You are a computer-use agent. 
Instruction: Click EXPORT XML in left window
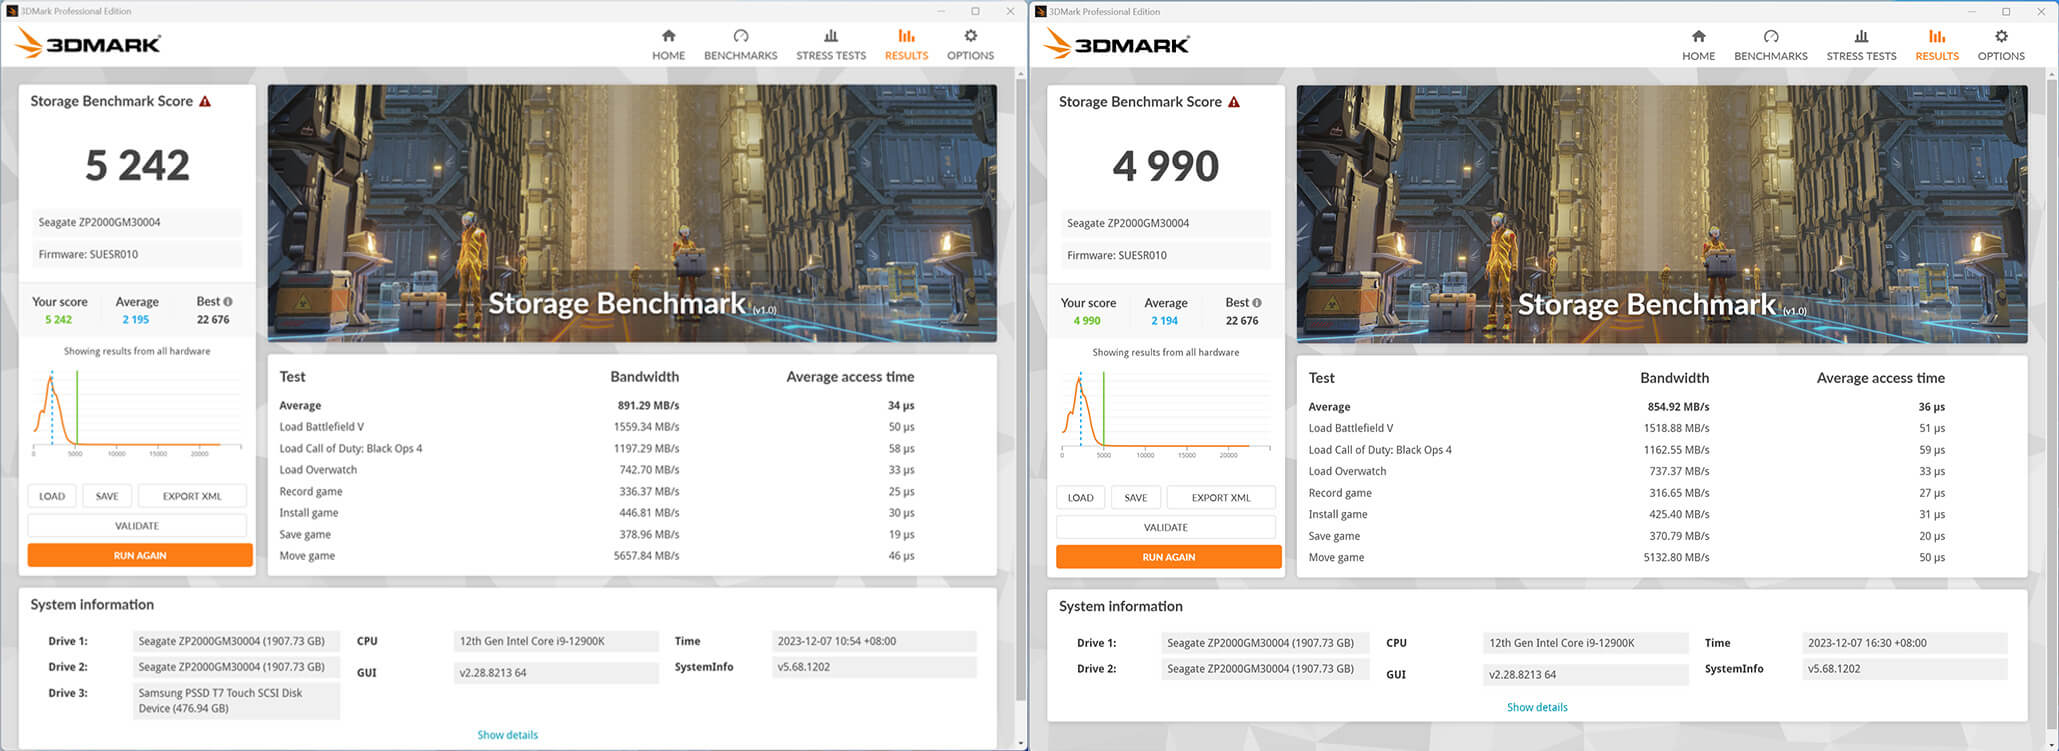(192, 496)
